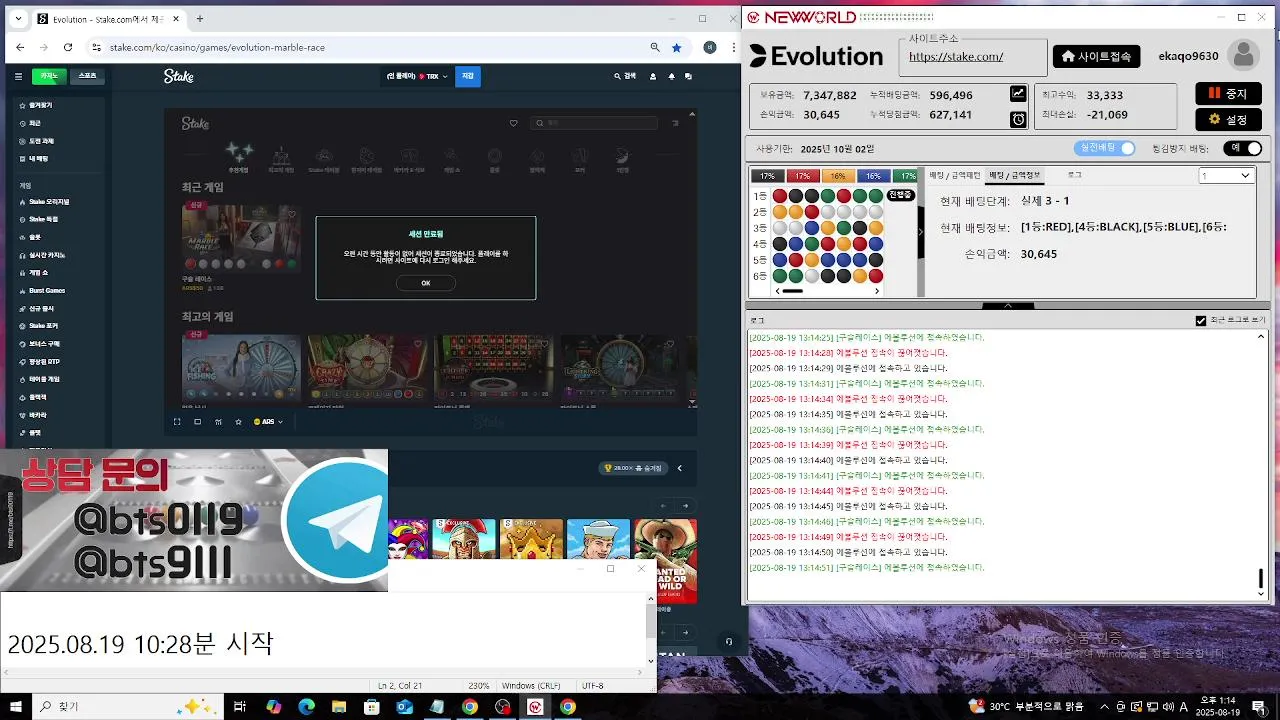The image size is (1280, 720).
Task: Select the recommended games category icon
Action: (239, 155)
